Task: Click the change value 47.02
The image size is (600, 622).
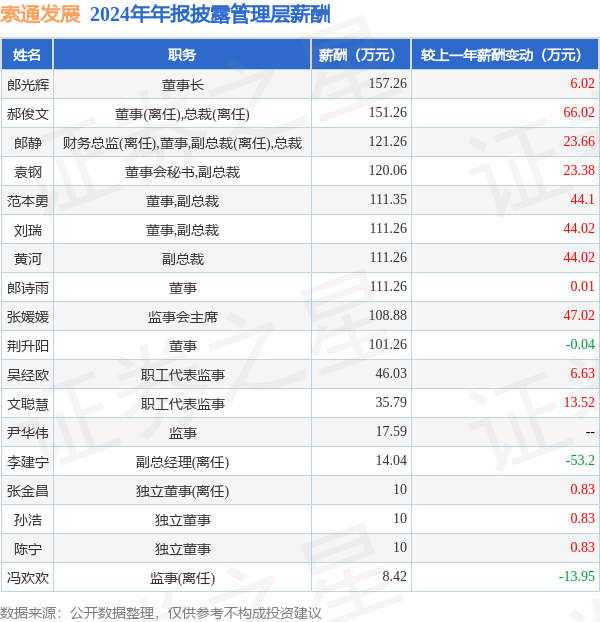Action: [579, 315]
